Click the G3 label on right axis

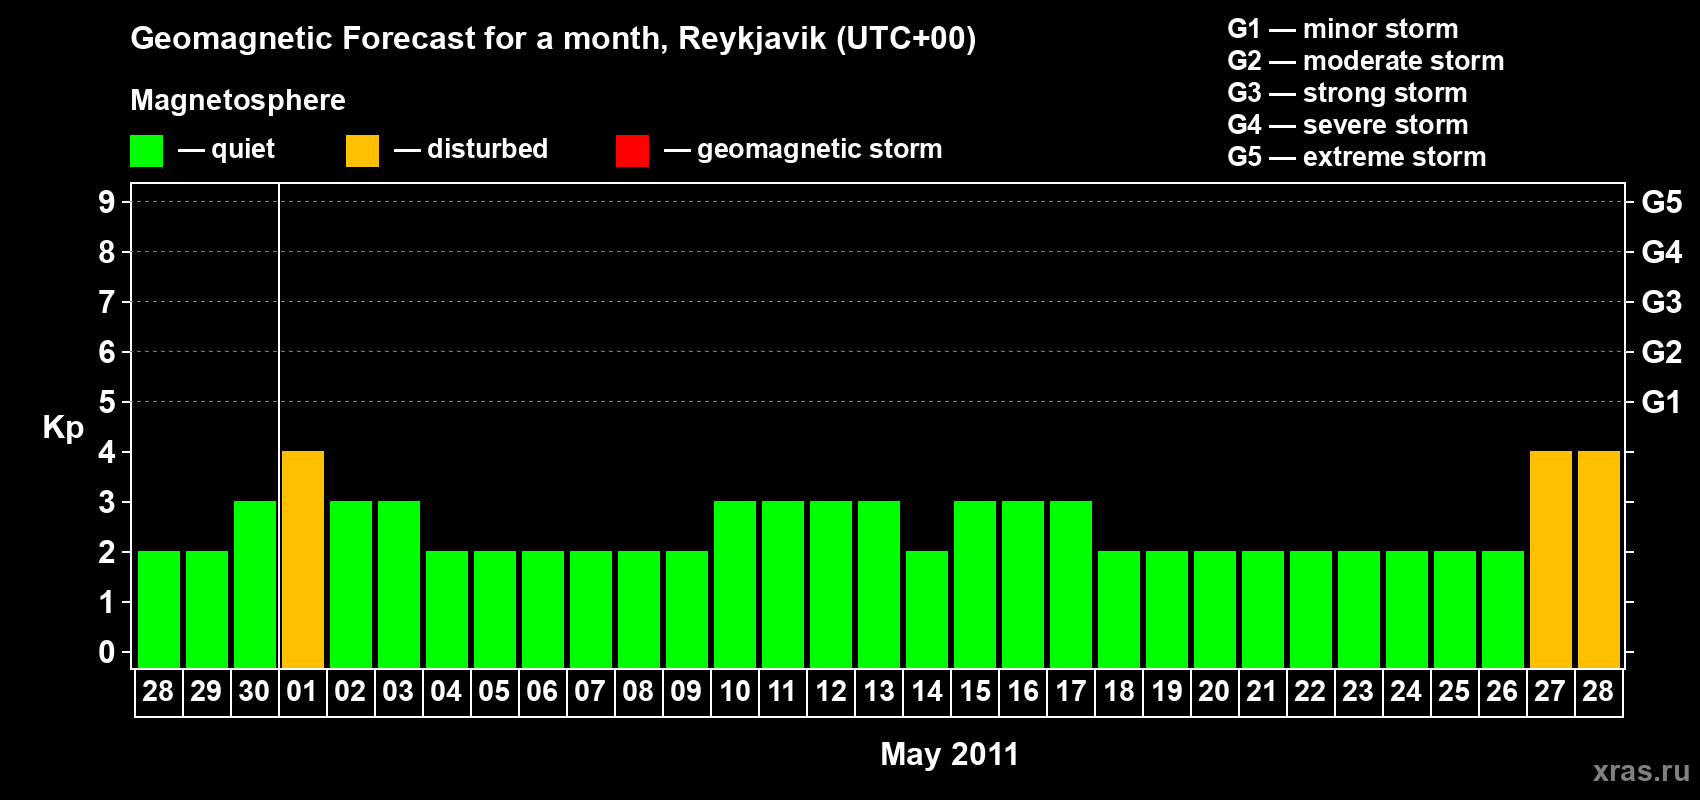click(x=1662, y=302)
